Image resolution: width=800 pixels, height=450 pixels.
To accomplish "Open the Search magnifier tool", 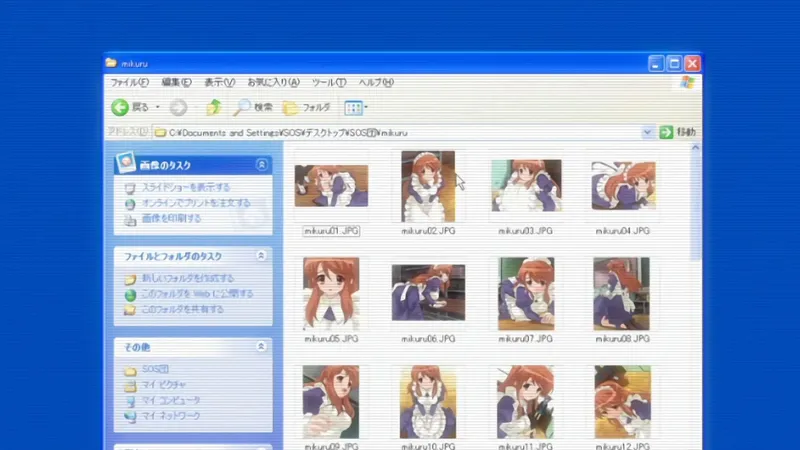I will 242,107.
